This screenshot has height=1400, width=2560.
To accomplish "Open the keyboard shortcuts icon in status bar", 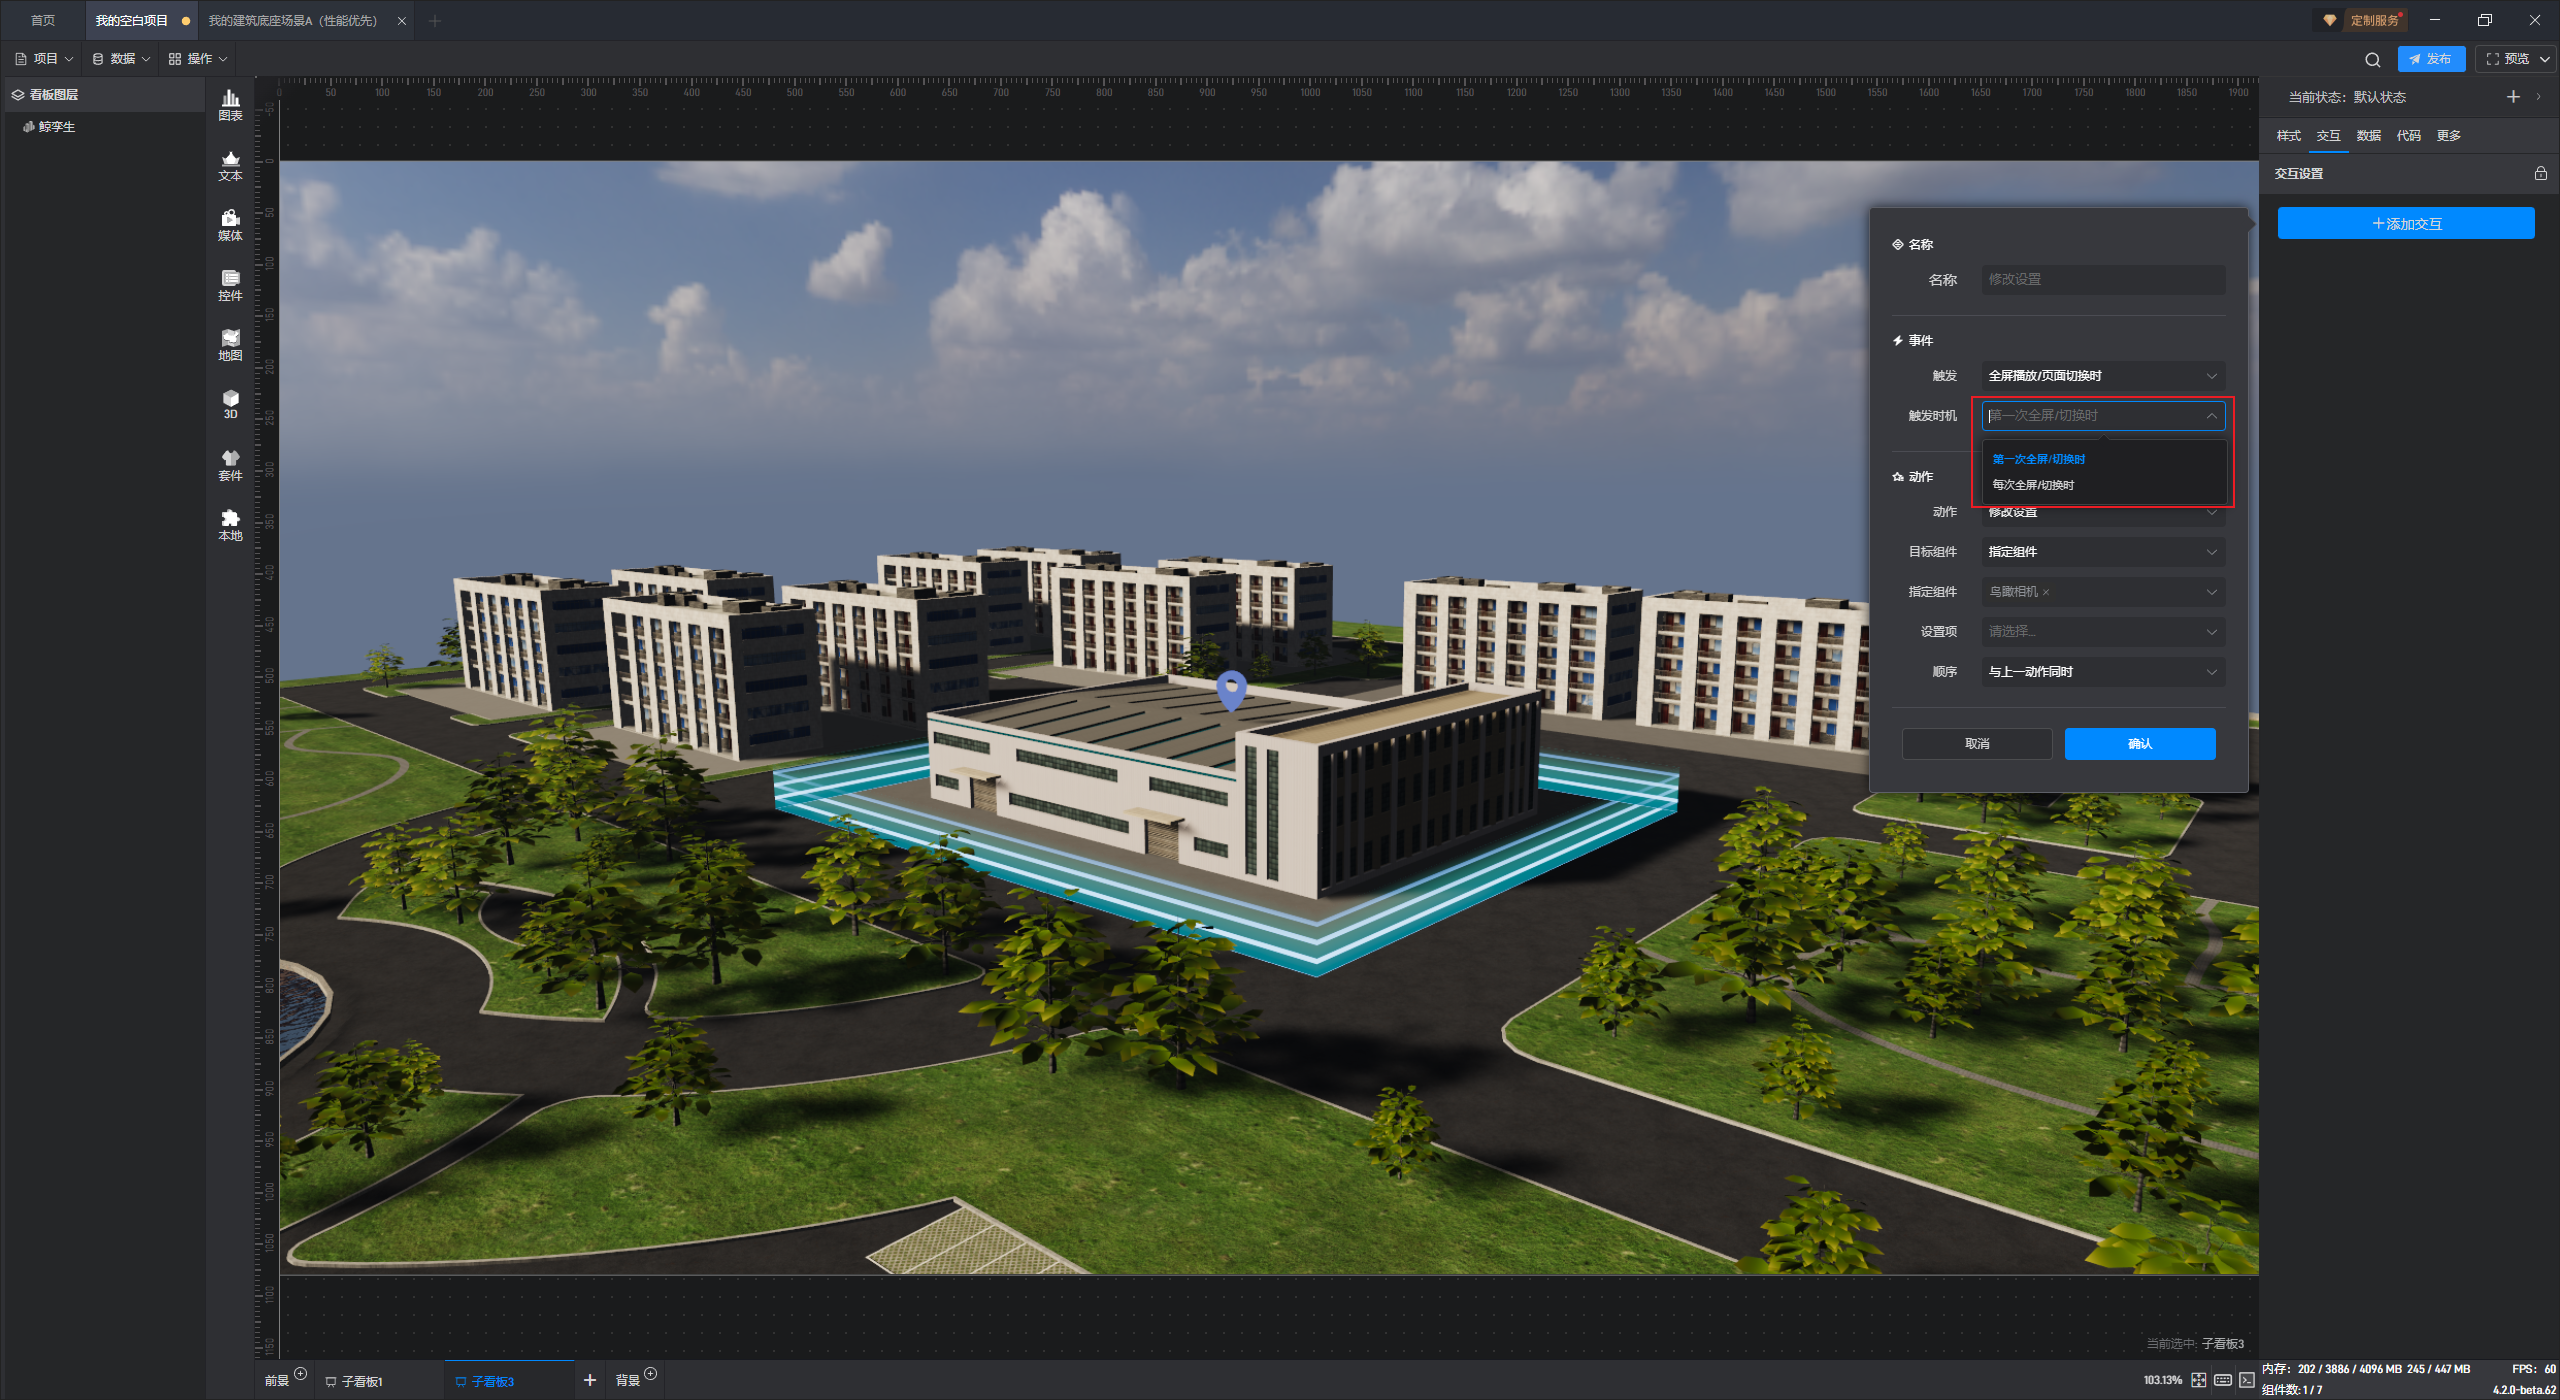I will (2222, 1380).
